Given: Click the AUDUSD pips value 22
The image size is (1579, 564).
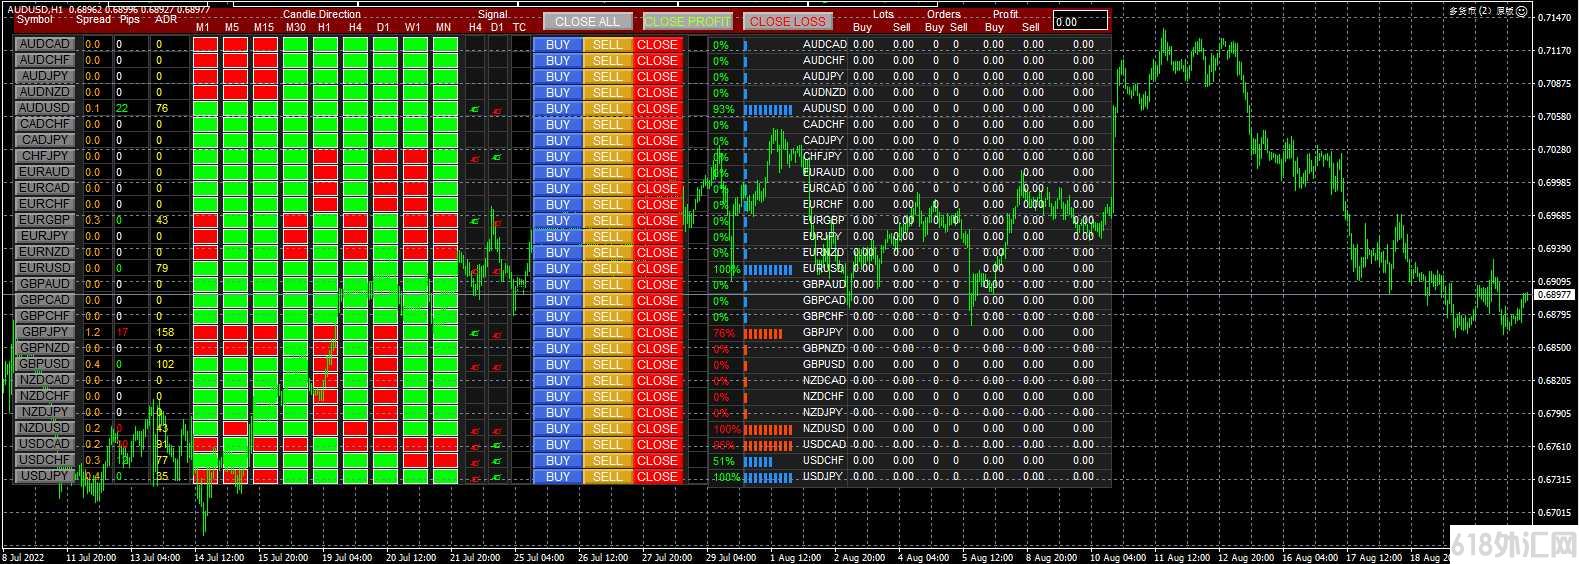Looking at the screenshot, I should pyautogui.click(x=122, y=108).
